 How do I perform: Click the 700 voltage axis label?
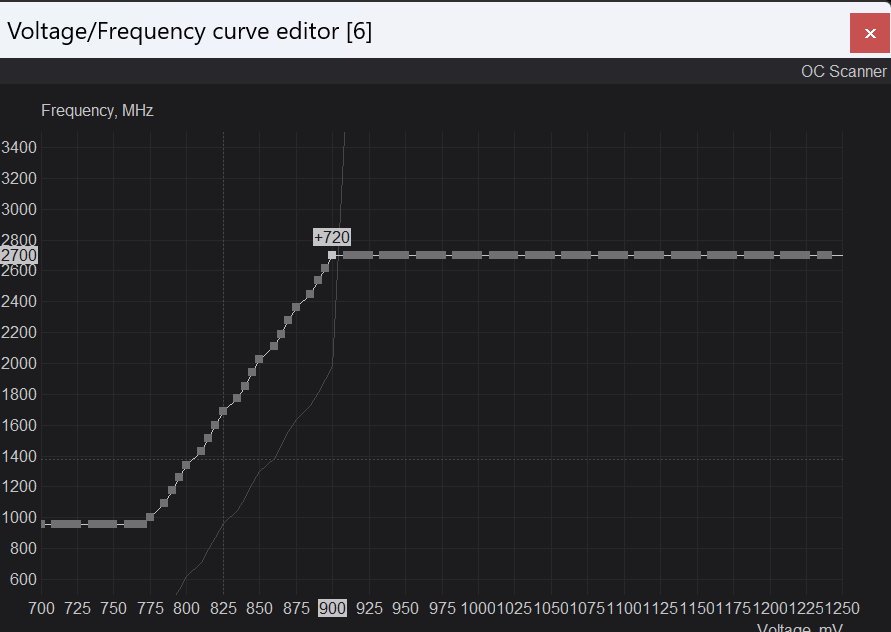(x=41, y=609)
